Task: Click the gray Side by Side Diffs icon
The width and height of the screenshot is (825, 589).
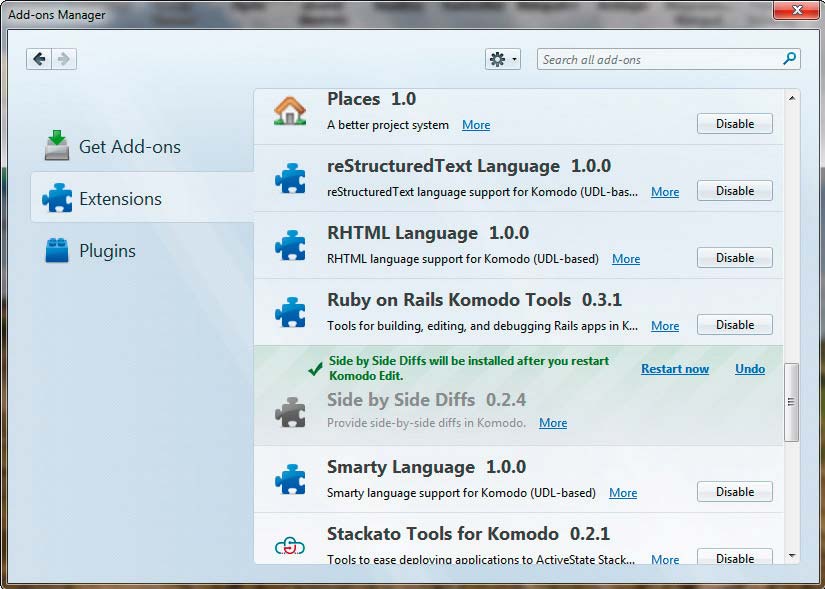Action: pyautogui.click(x=290, y=412)
